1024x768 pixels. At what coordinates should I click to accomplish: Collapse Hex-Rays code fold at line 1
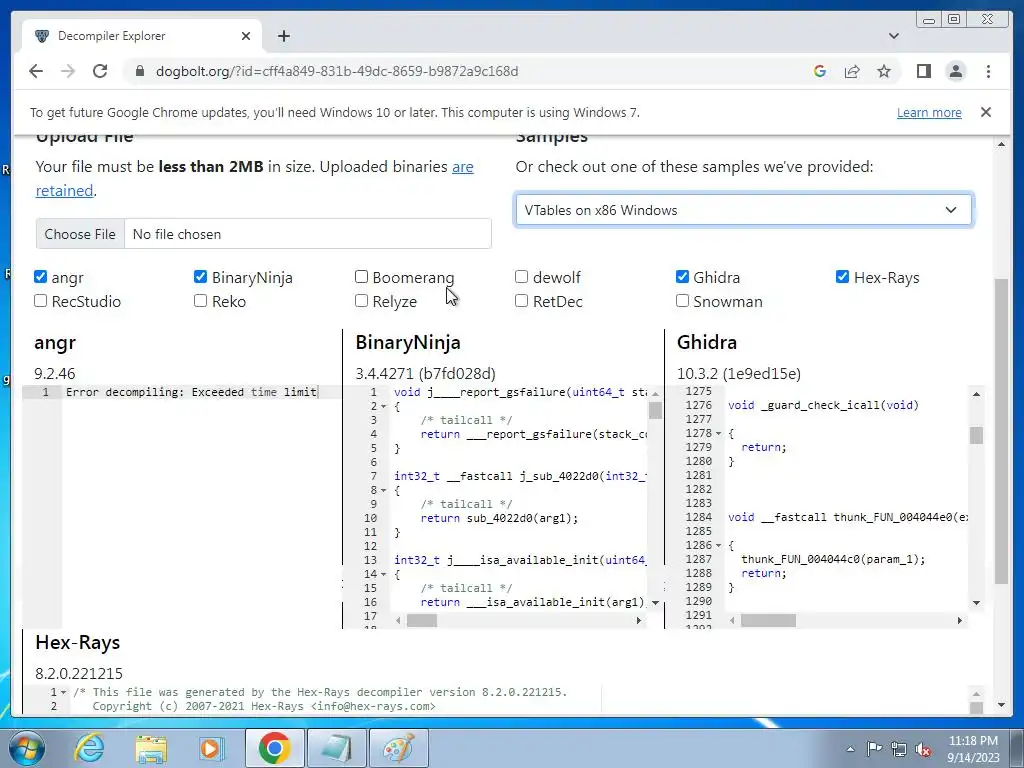point(63,692)
